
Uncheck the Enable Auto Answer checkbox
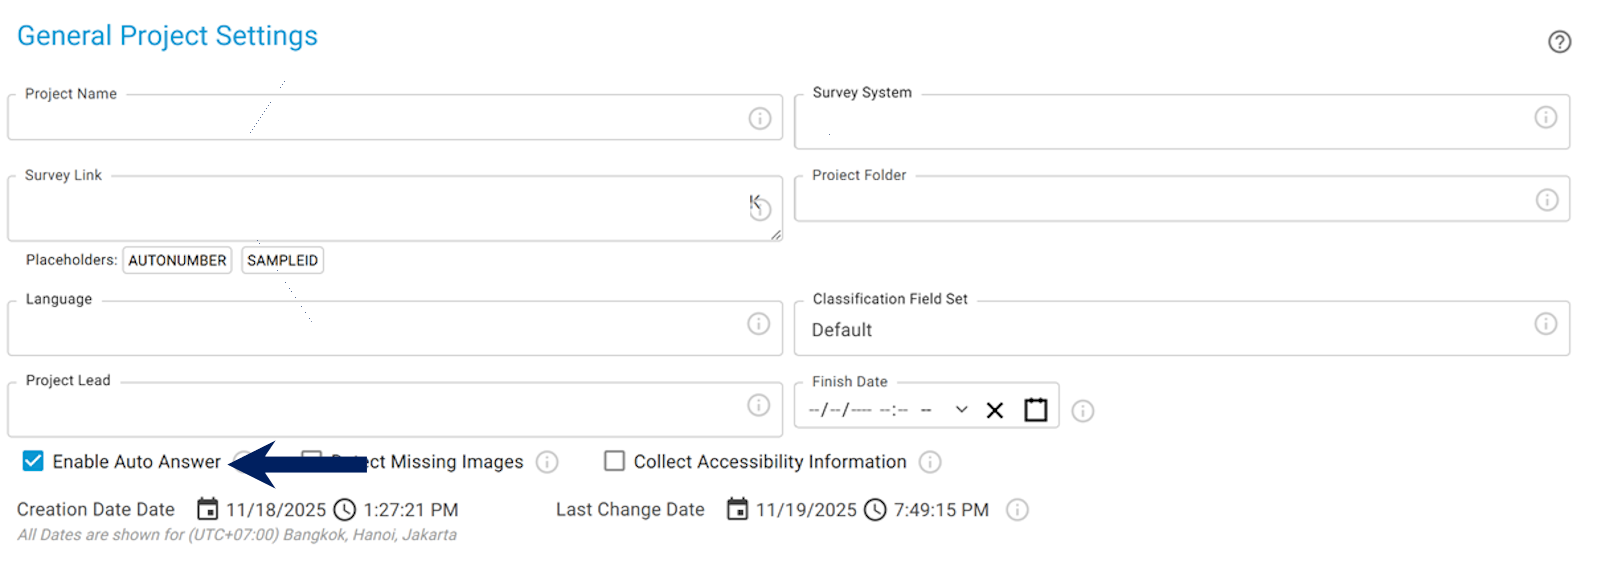[33, 461]
